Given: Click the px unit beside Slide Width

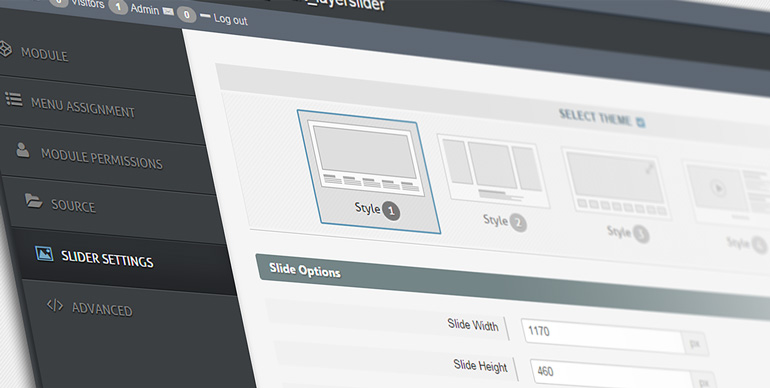Looking at the screenshot, I should (695, 343).
